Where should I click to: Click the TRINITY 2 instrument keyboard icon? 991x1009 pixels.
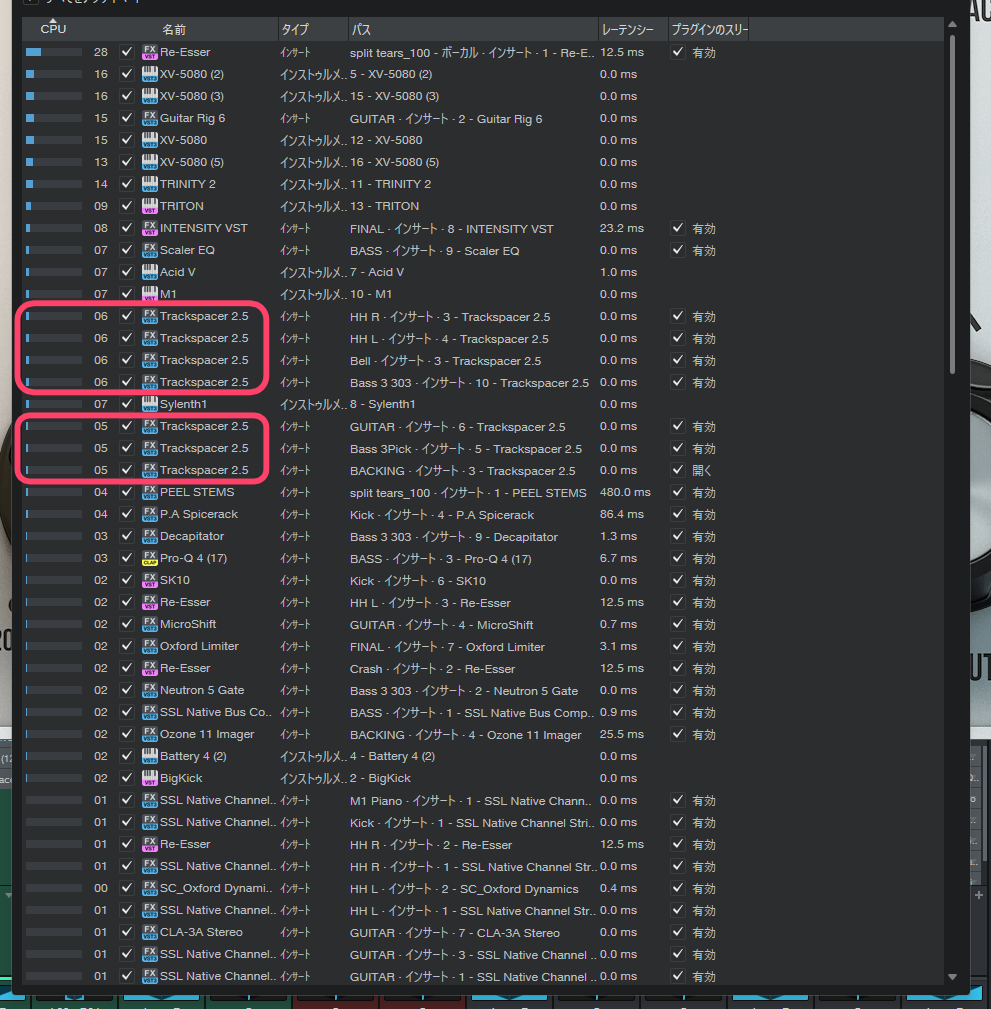[x=150, y=184]
